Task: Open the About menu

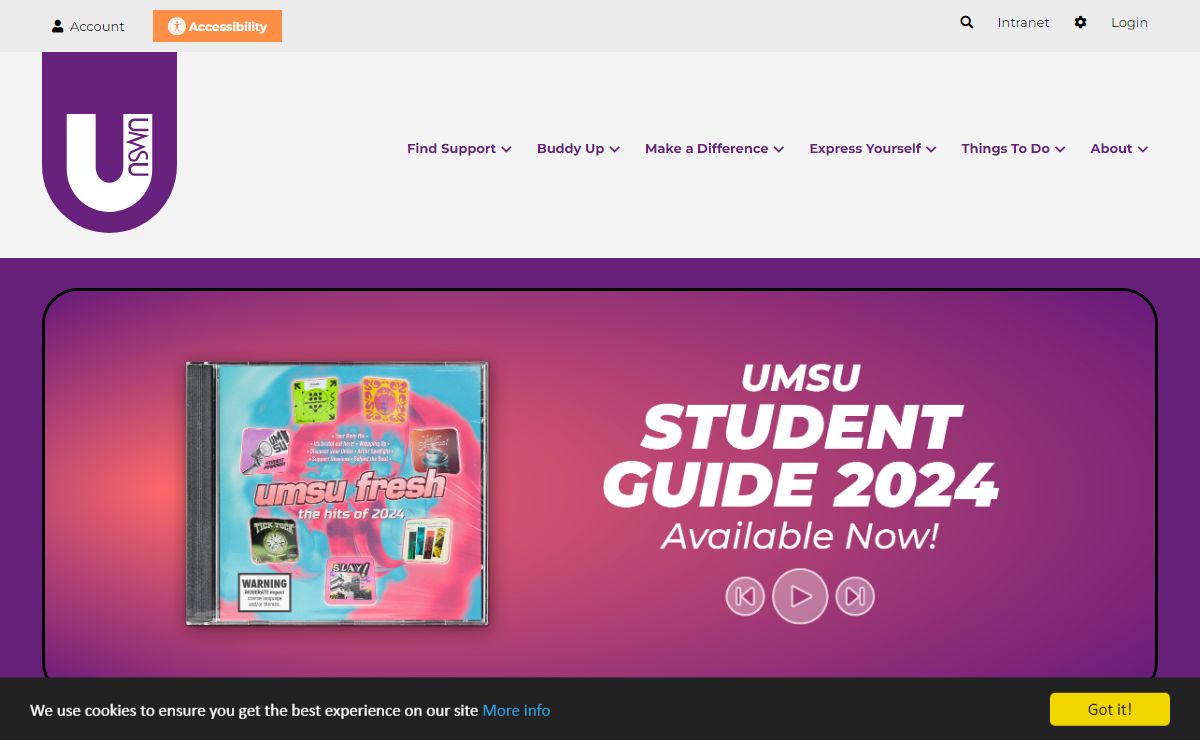Action: tap(1118, 148)
